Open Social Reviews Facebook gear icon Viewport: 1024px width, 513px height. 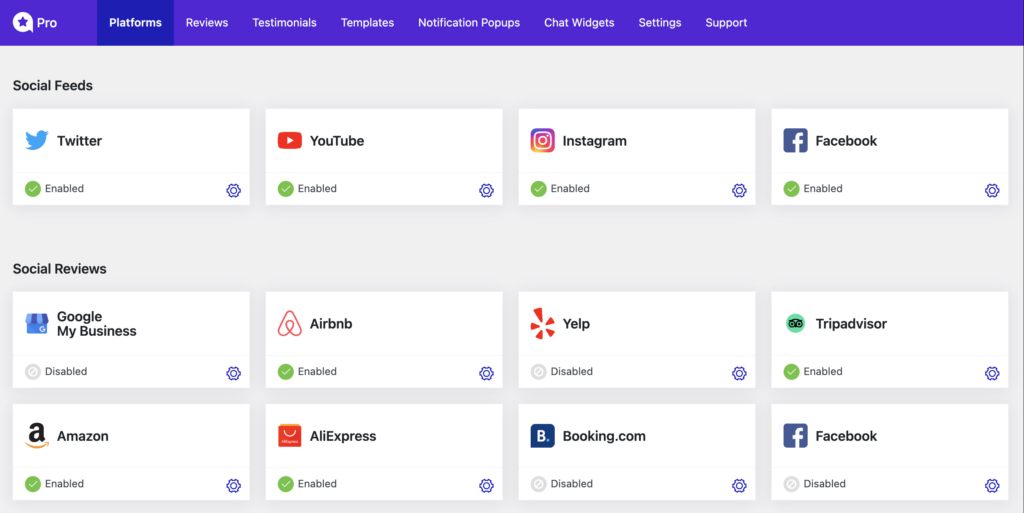click(991, 486)
